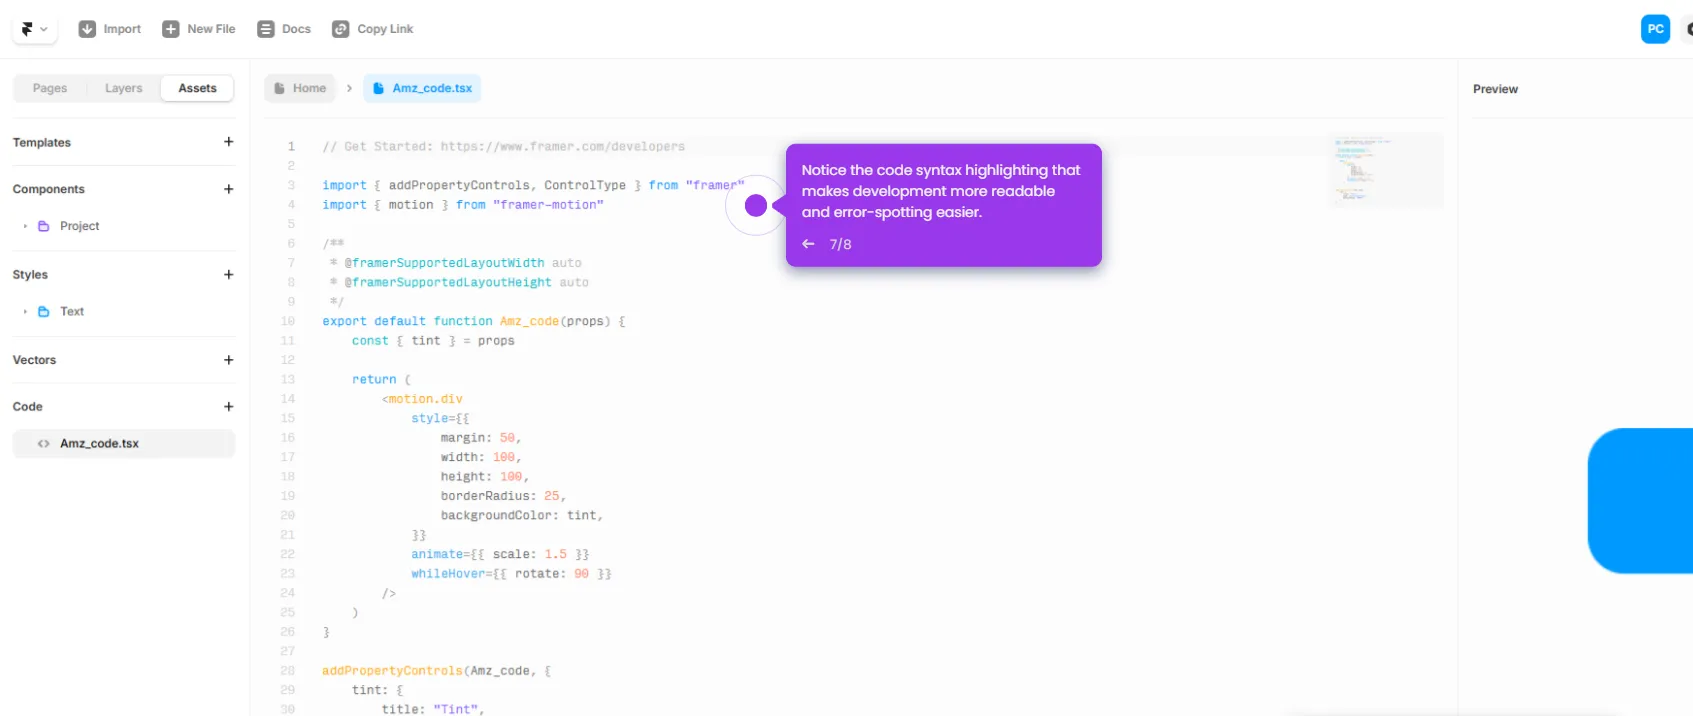Image resolution: width=1693 pixels, height=716 pixels.
Task: Open the PC user avatar
Action: (x=1656, y=29)
